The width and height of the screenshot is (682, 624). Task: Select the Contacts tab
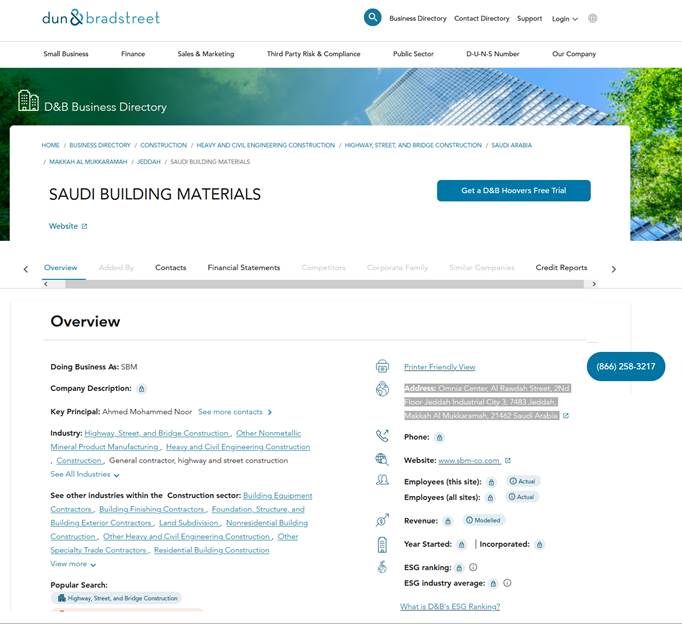[x=170, y=267]
